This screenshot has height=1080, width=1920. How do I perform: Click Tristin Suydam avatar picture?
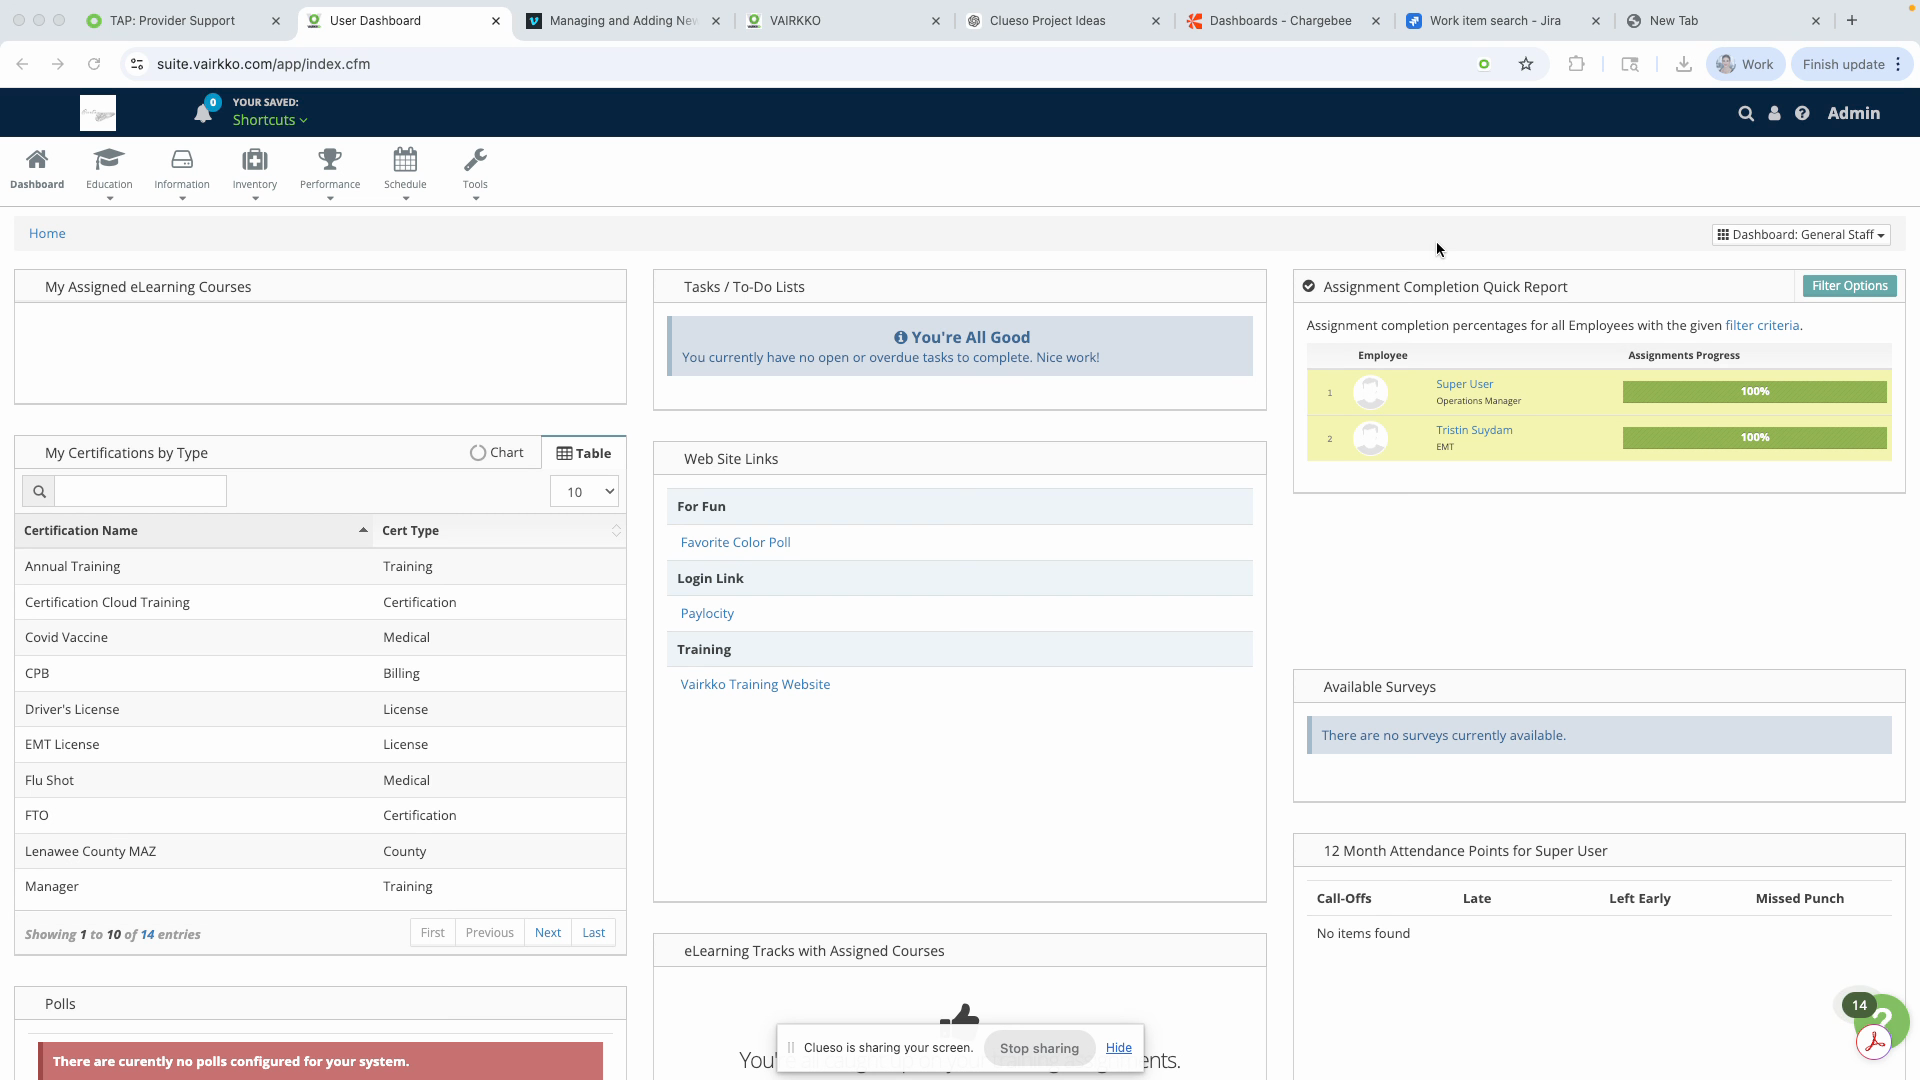coord(1370,438)
